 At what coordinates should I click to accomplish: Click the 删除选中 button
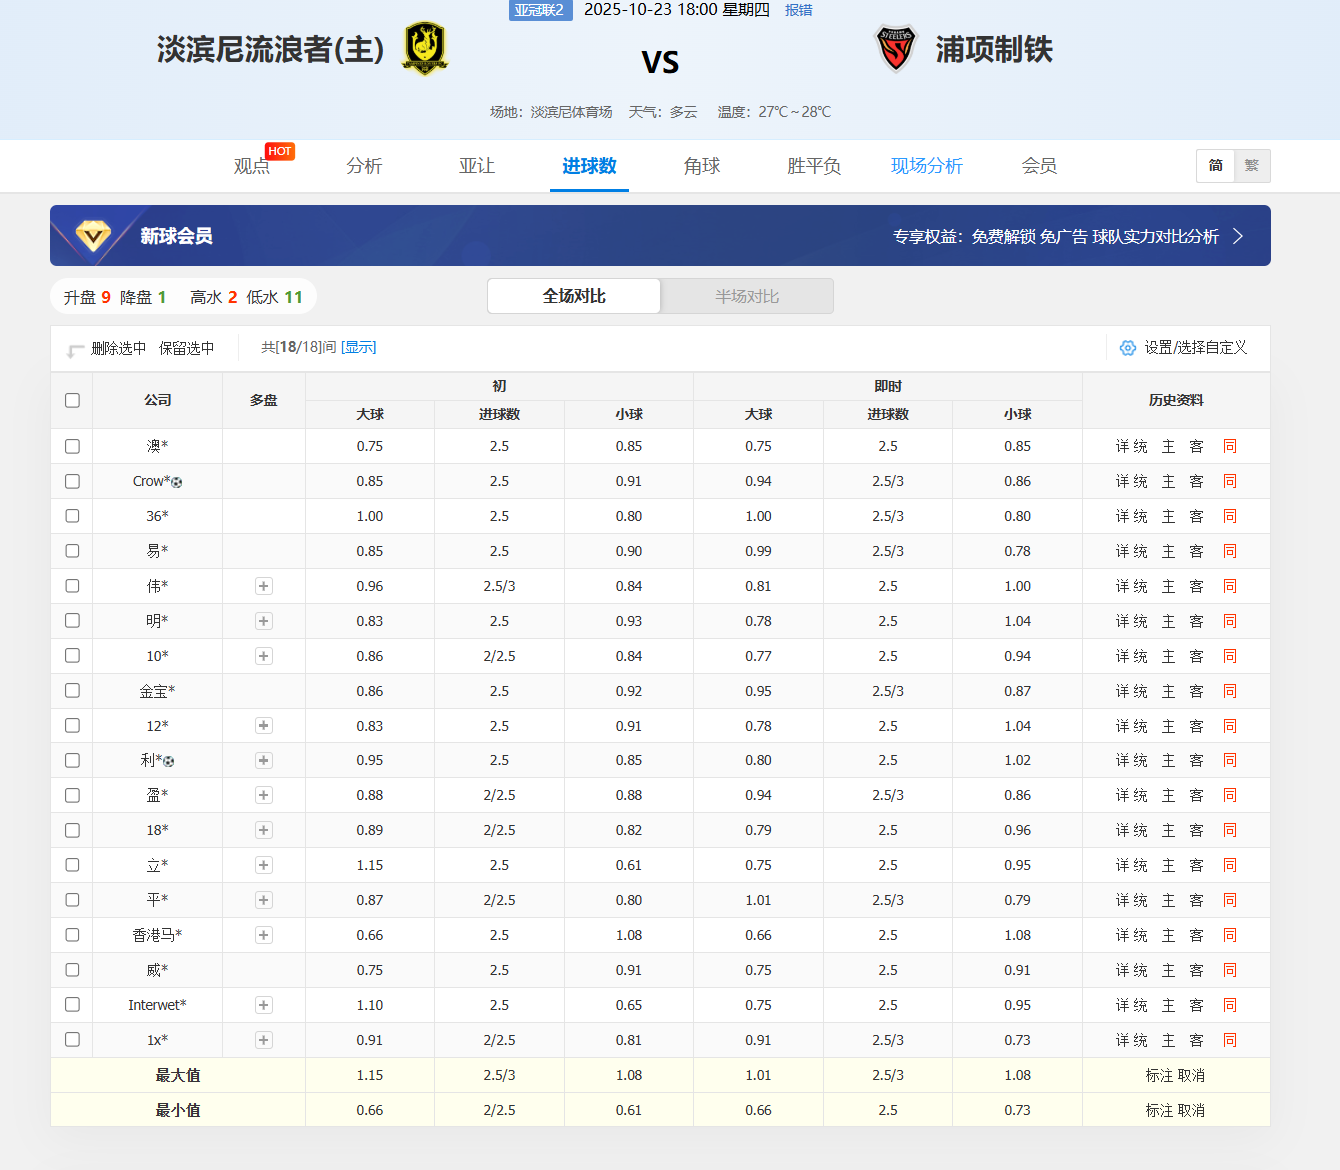(x=118, y=348)
